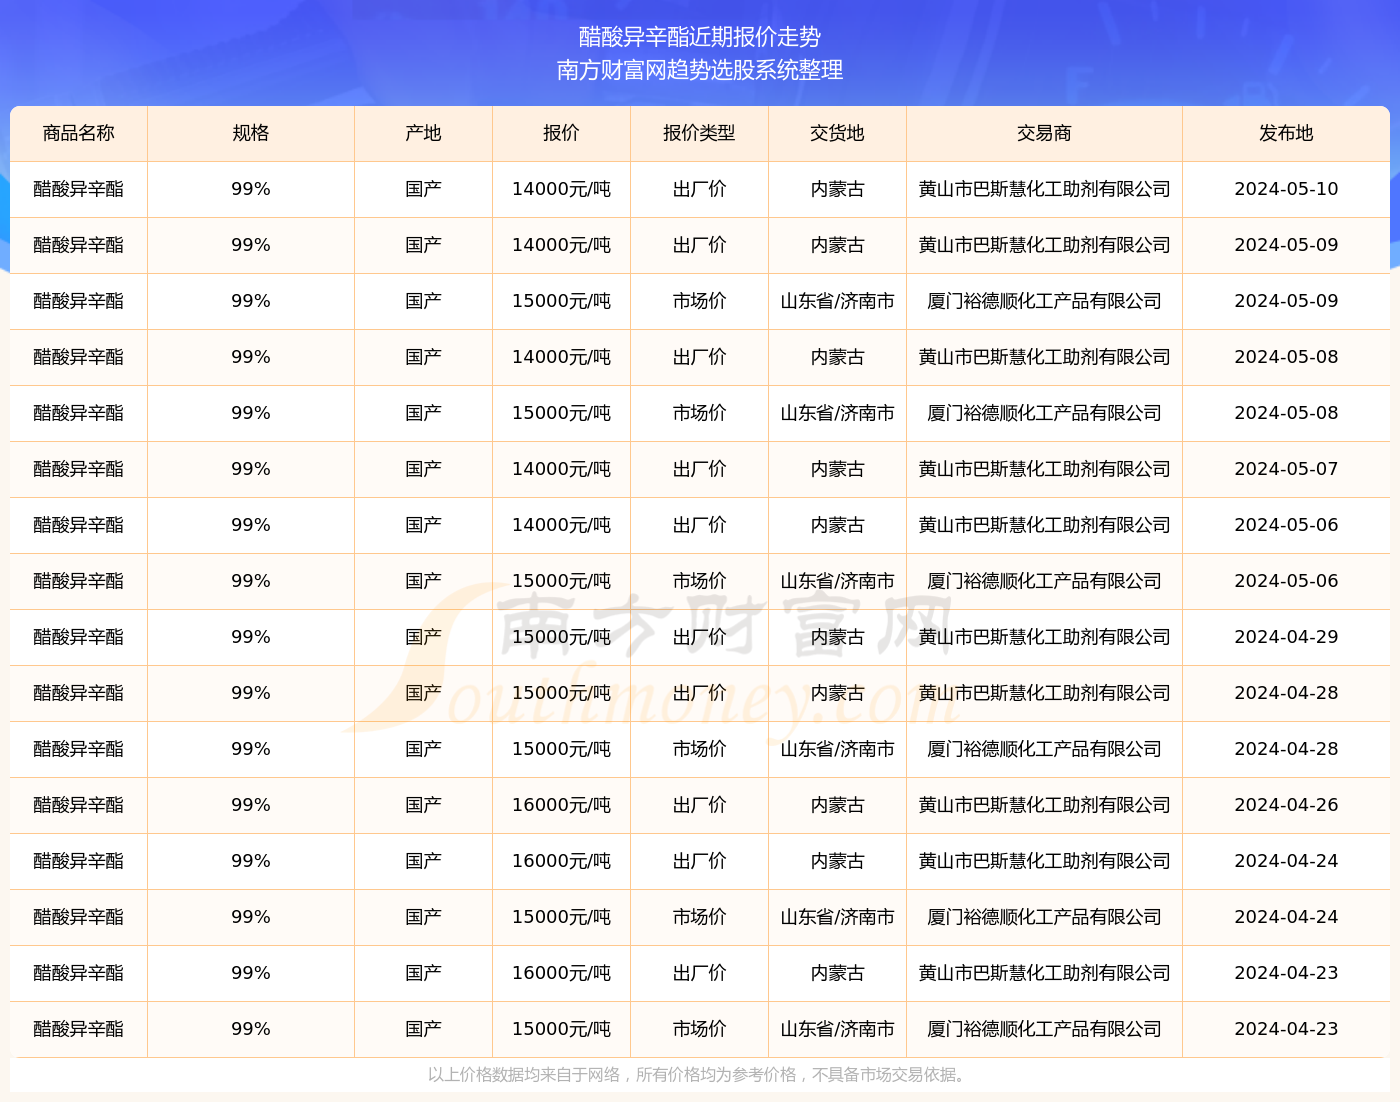Click 厦门裕德顺化工产品有限公司 in the 2024-04-28 row
Image resolution: width=1400 pixels, height=1102 pixels.
coord(1044,749)
